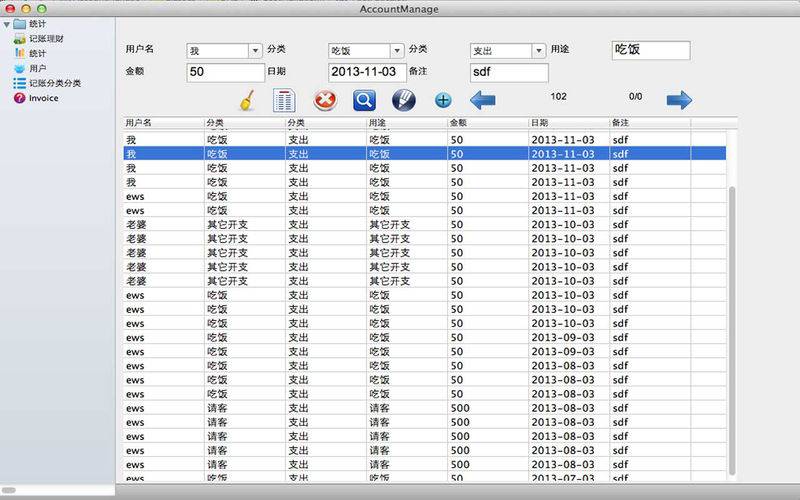Click the blue plus add icon
The height and width of the screenshot is (500, 800).
tap(443, 100)
